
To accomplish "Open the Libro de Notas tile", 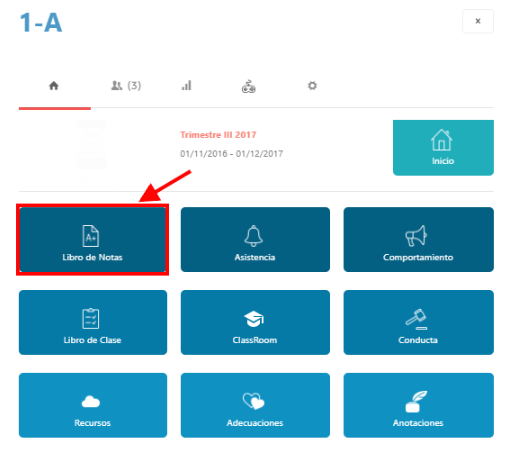I will click(93, 239).
